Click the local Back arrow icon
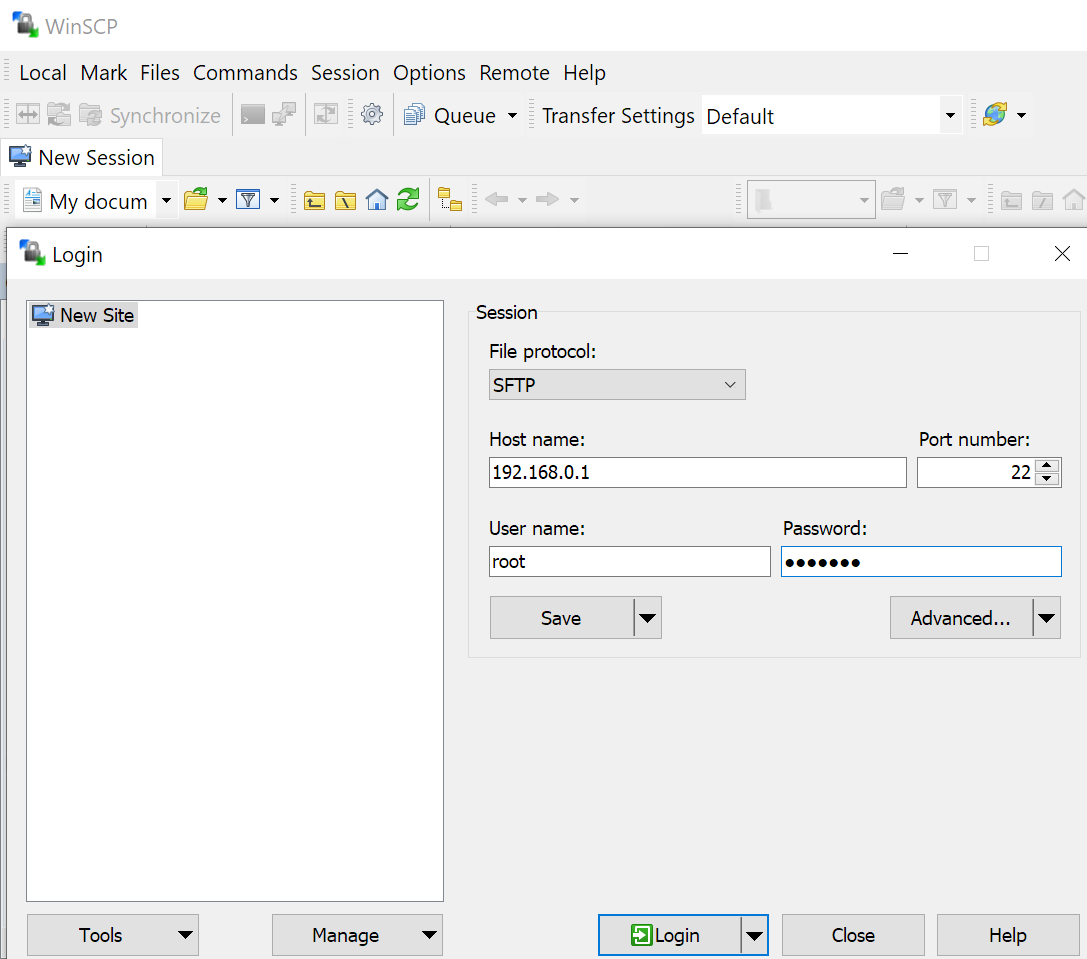Screen dimensions: 1087x959 497,200
